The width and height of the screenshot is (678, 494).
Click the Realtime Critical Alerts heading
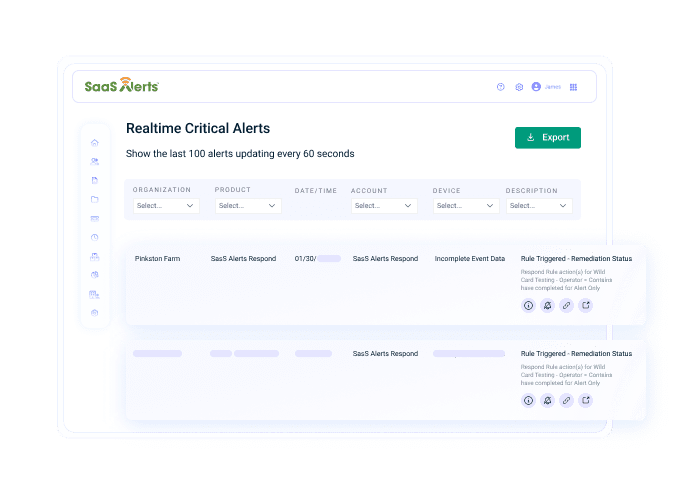[x=198, y=128]
